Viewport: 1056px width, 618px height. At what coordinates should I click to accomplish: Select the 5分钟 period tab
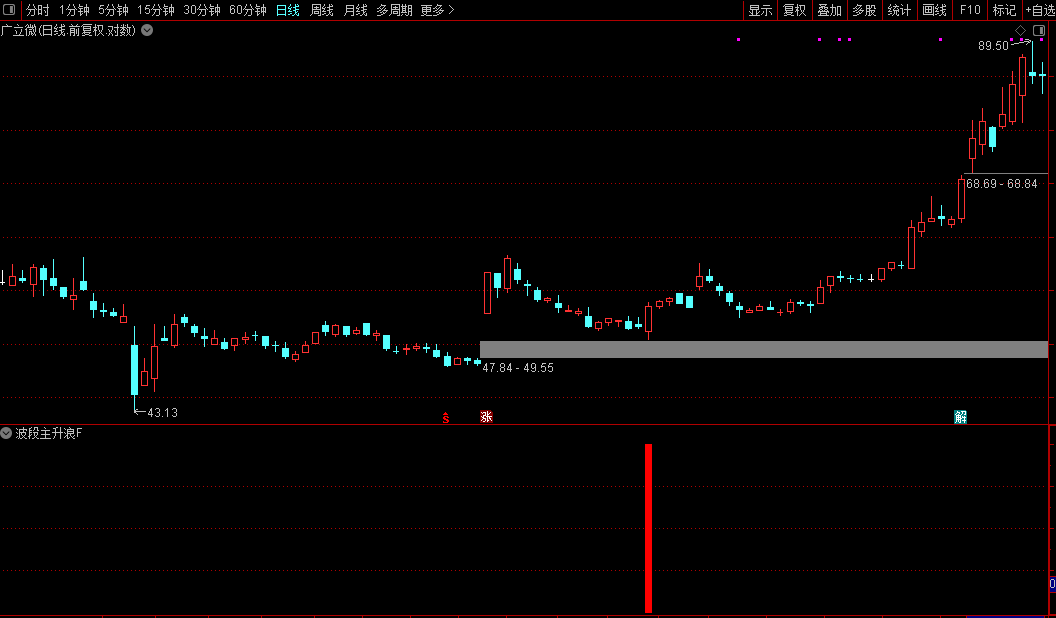point(113,10)
